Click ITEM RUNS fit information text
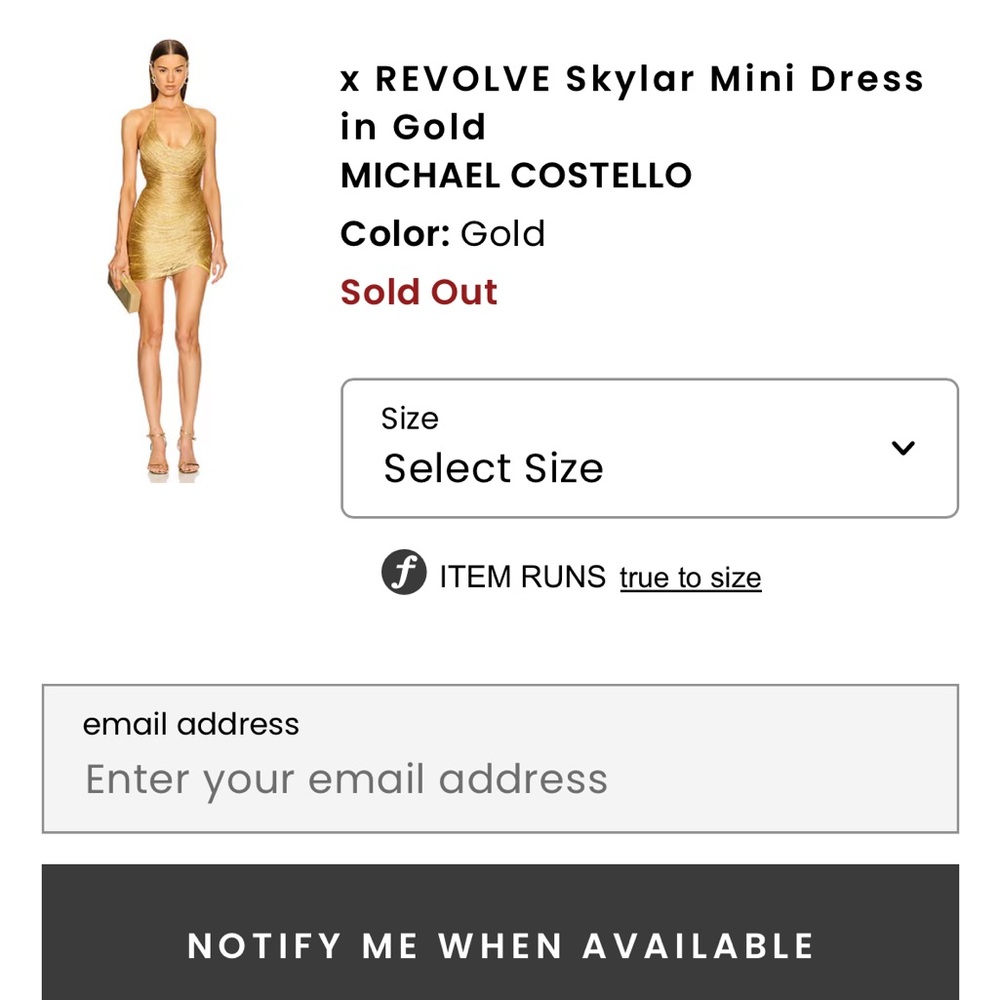 click(x=523, y=575)
